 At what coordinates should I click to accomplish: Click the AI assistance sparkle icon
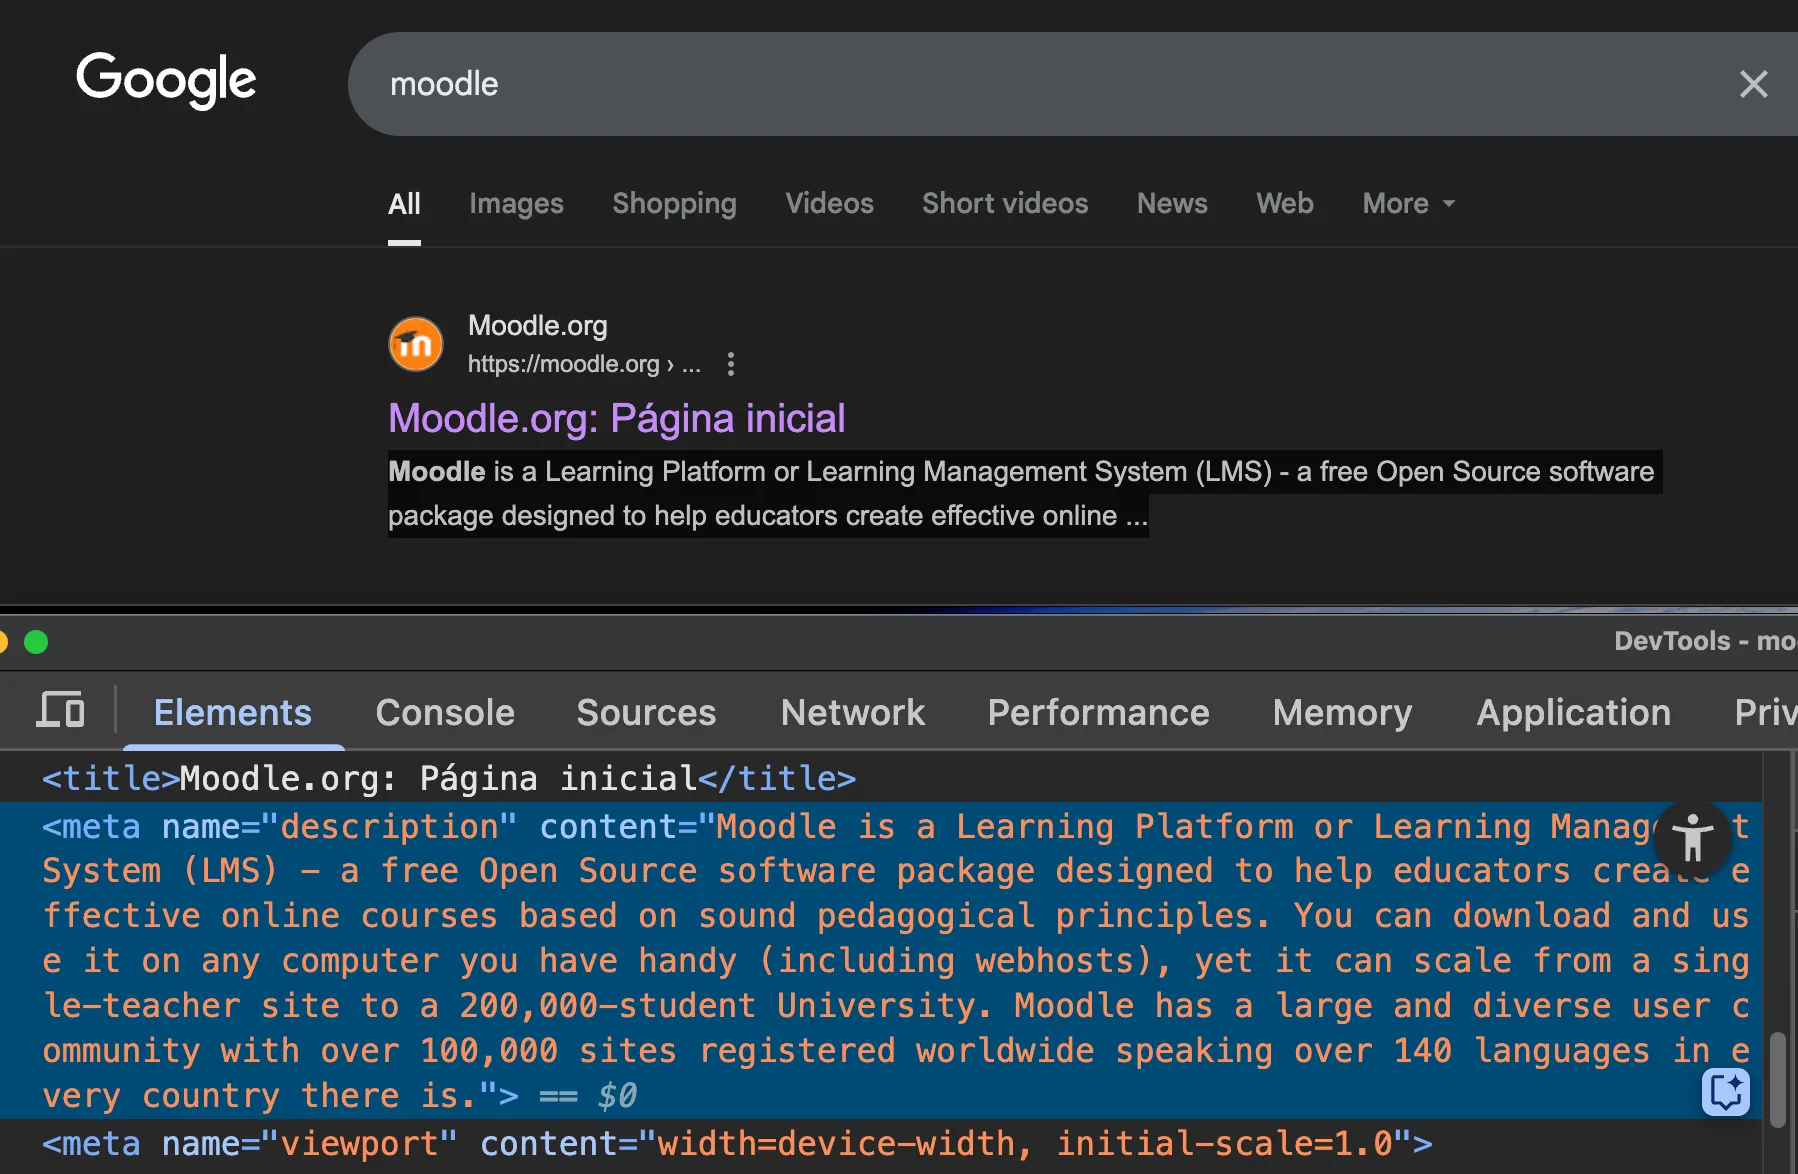point(1726,1091)
